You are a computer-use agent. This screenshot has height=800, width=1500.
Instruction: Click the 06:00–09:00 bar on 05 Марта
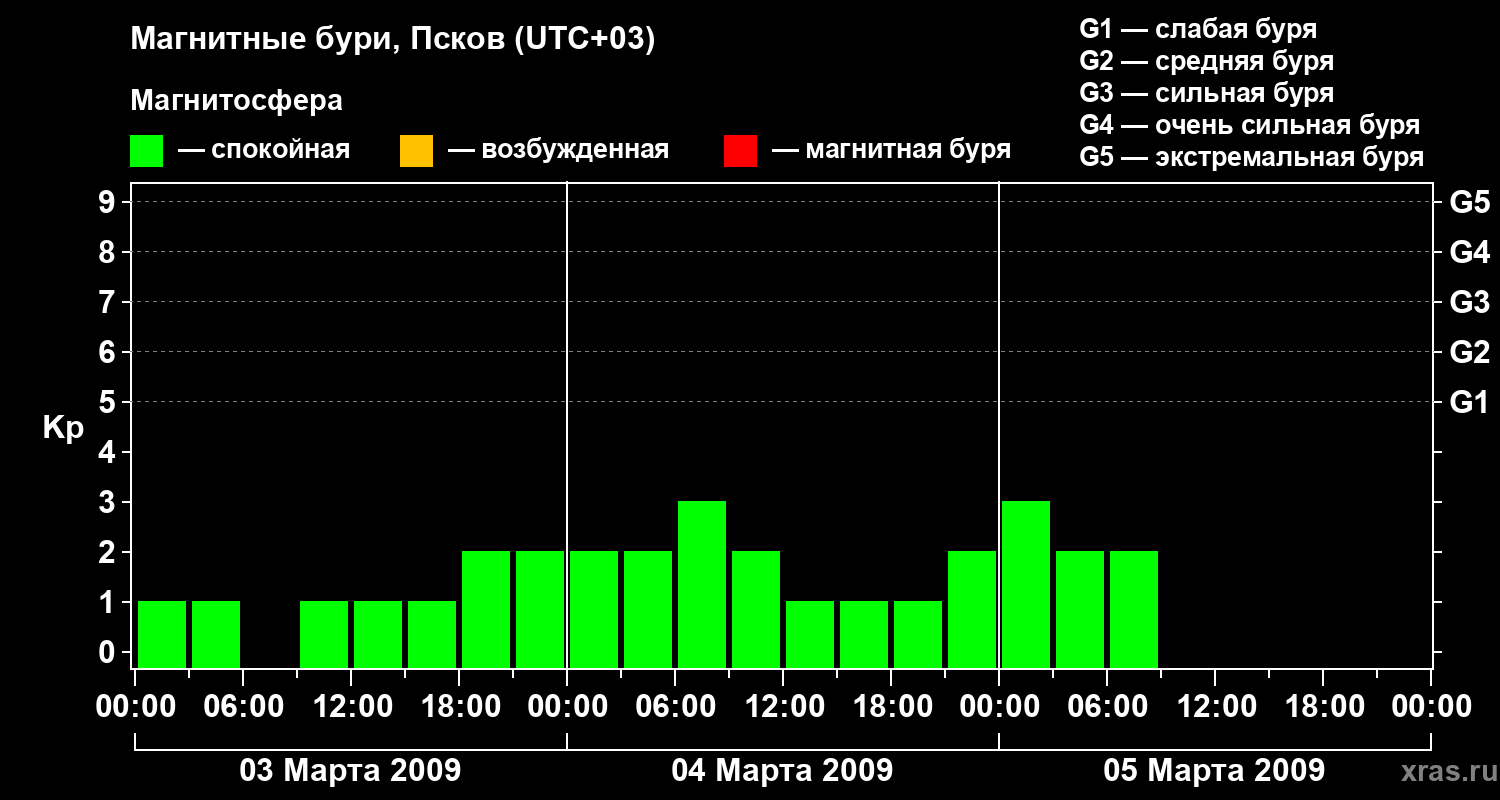pos(1134,609)
